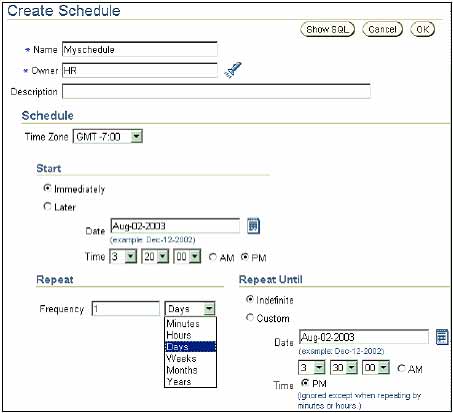Click into the empty Description field
This screenshot has width=453, height=413.
(216, 91)
